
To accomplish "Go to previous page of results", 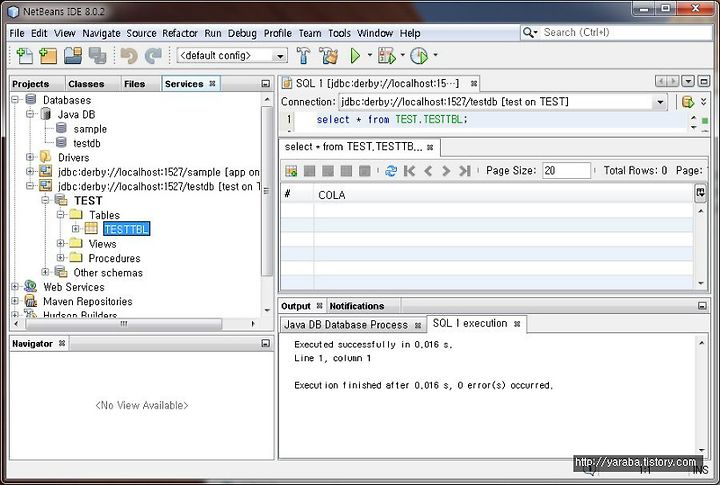I will (x=428, y=171).
